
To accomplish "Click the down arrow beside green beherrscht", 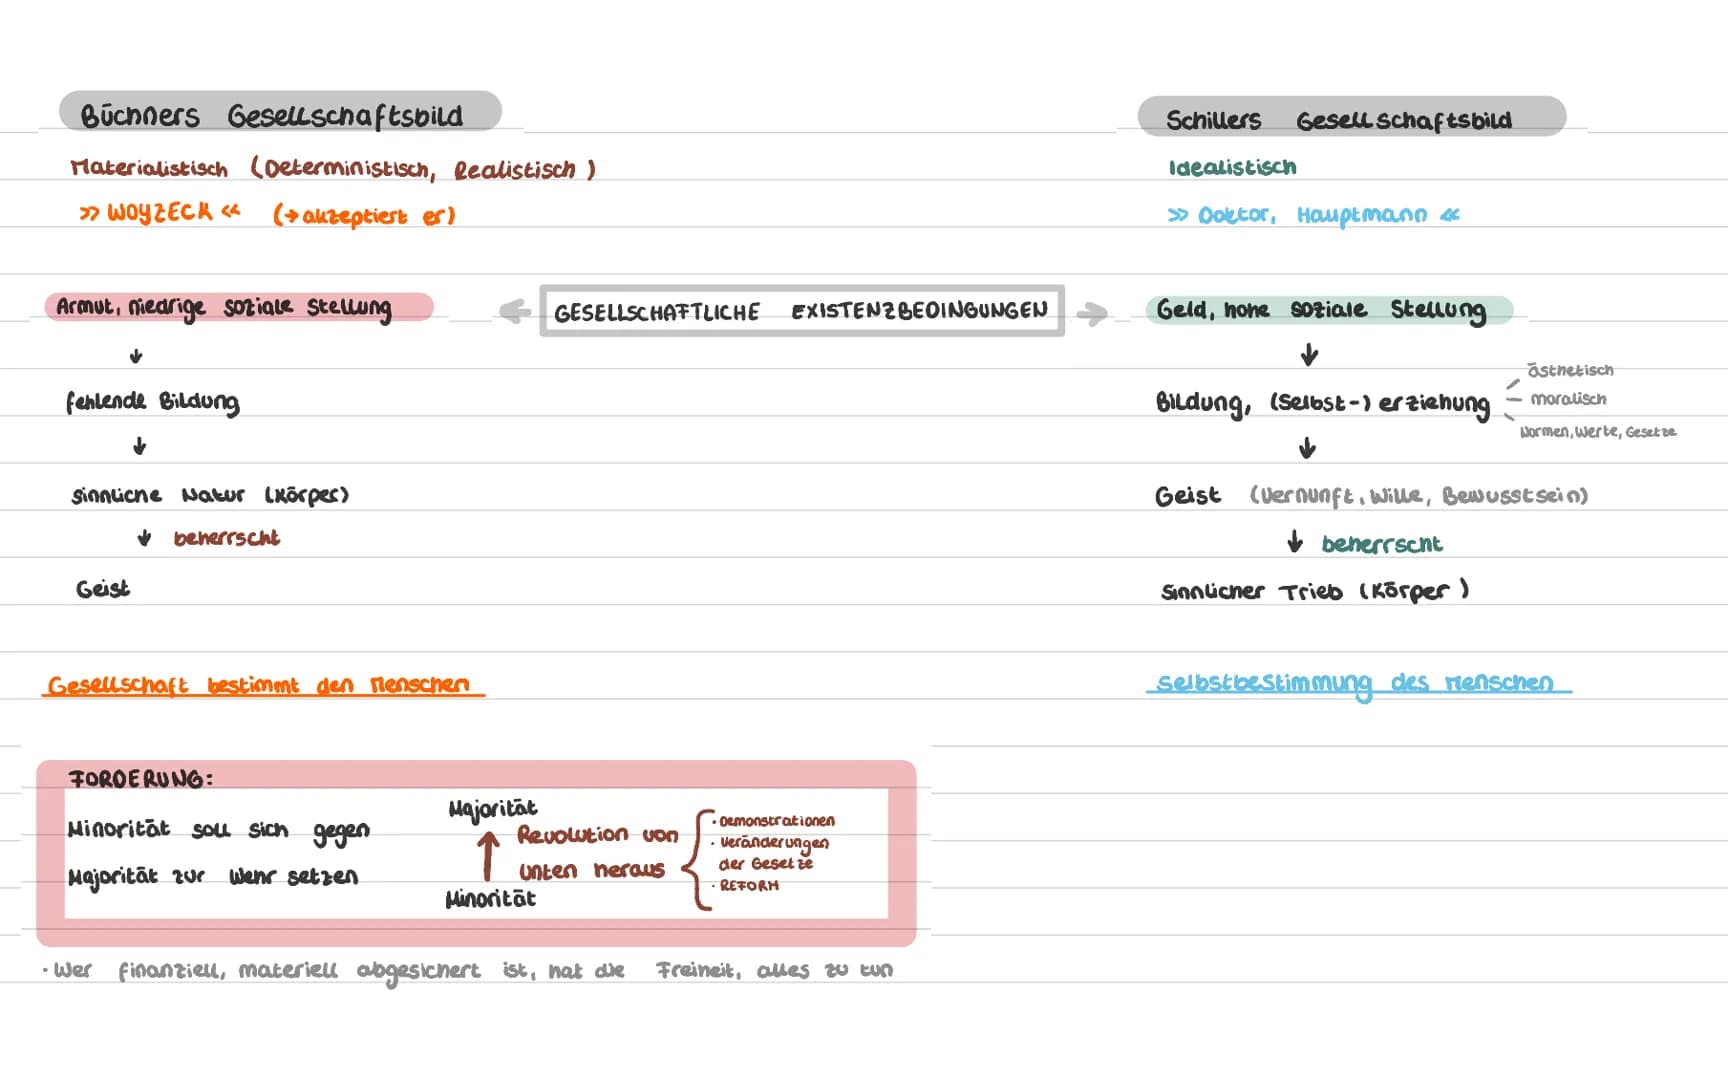I will 1295,542.
